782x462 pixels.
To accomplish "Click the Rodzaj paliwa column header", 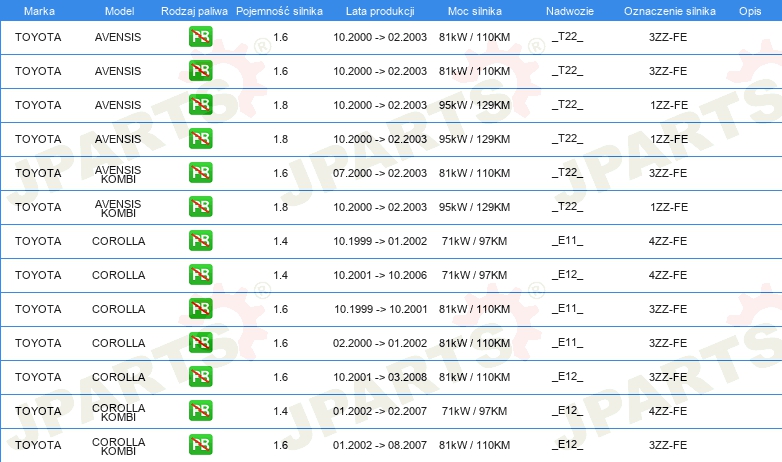I will coord(194,11).
